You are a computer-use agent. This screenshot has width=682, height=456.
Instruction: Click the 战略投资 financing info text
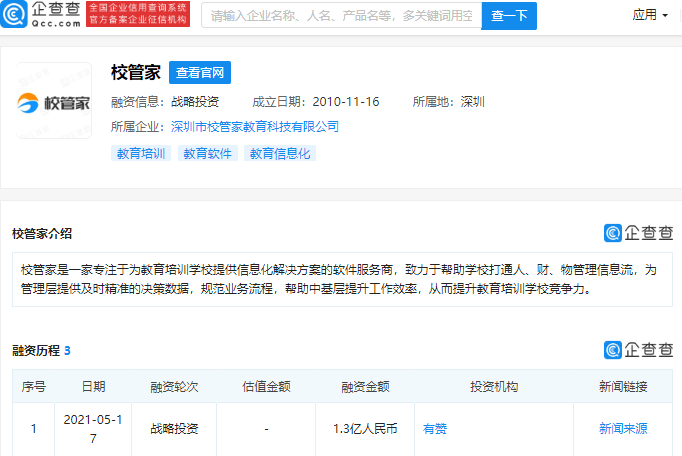click(x=195, y=102)
